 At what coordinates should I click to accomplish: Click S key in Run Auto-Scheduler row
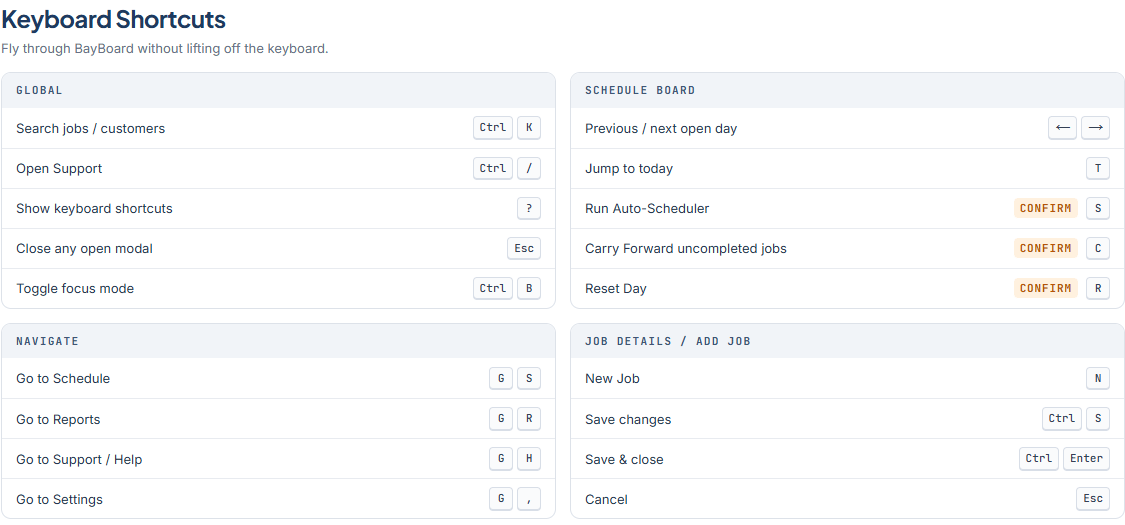[1098, 209]
